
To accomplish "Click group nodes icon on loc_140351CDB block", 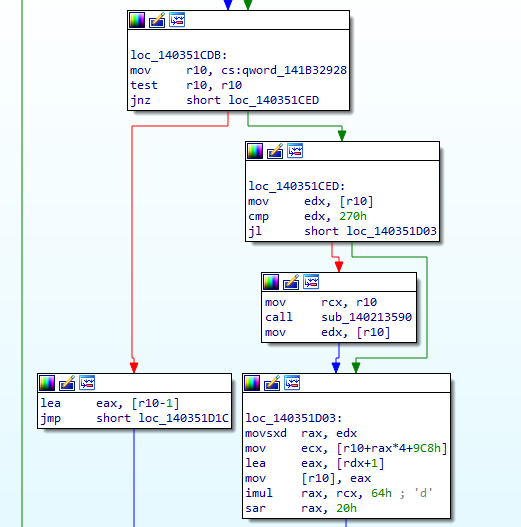I will point(177,20).
